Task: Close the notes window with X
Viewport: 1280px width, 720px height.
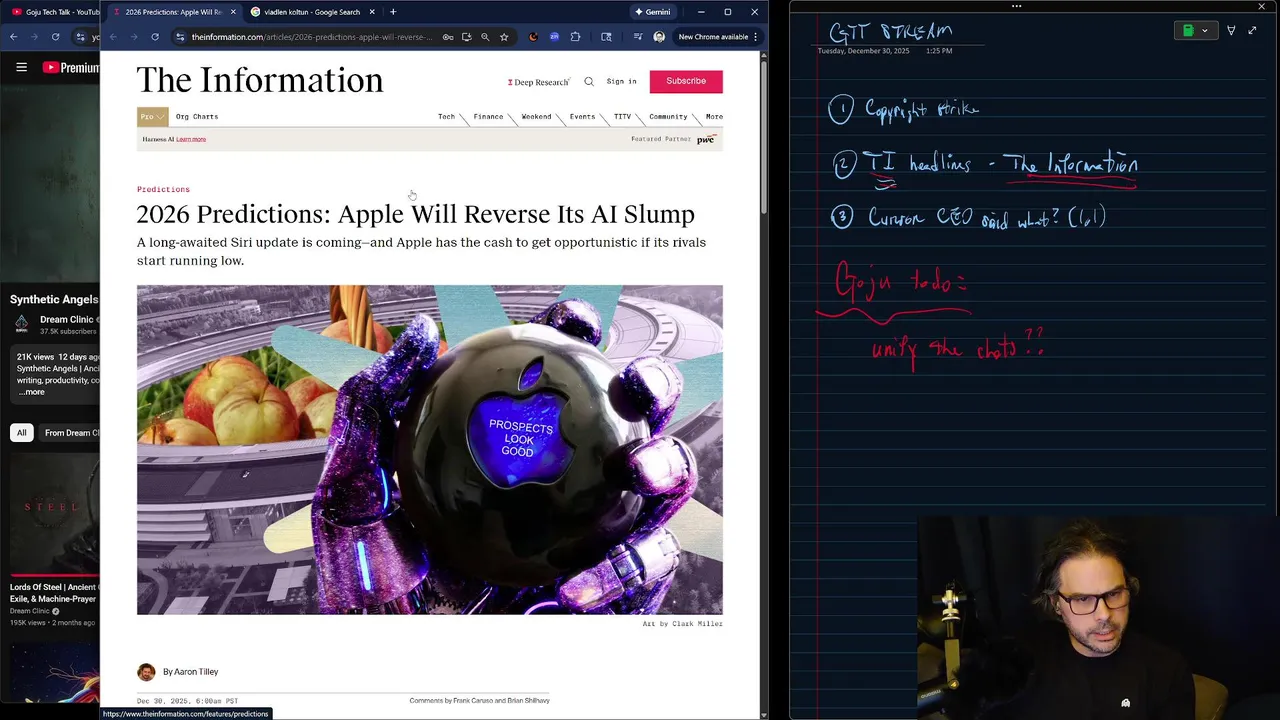Action: click(1261, 6)
